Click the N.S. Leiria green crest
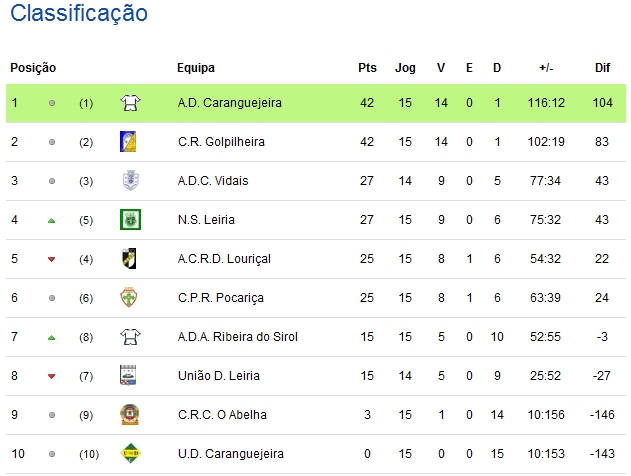 [x=129, y=219]
